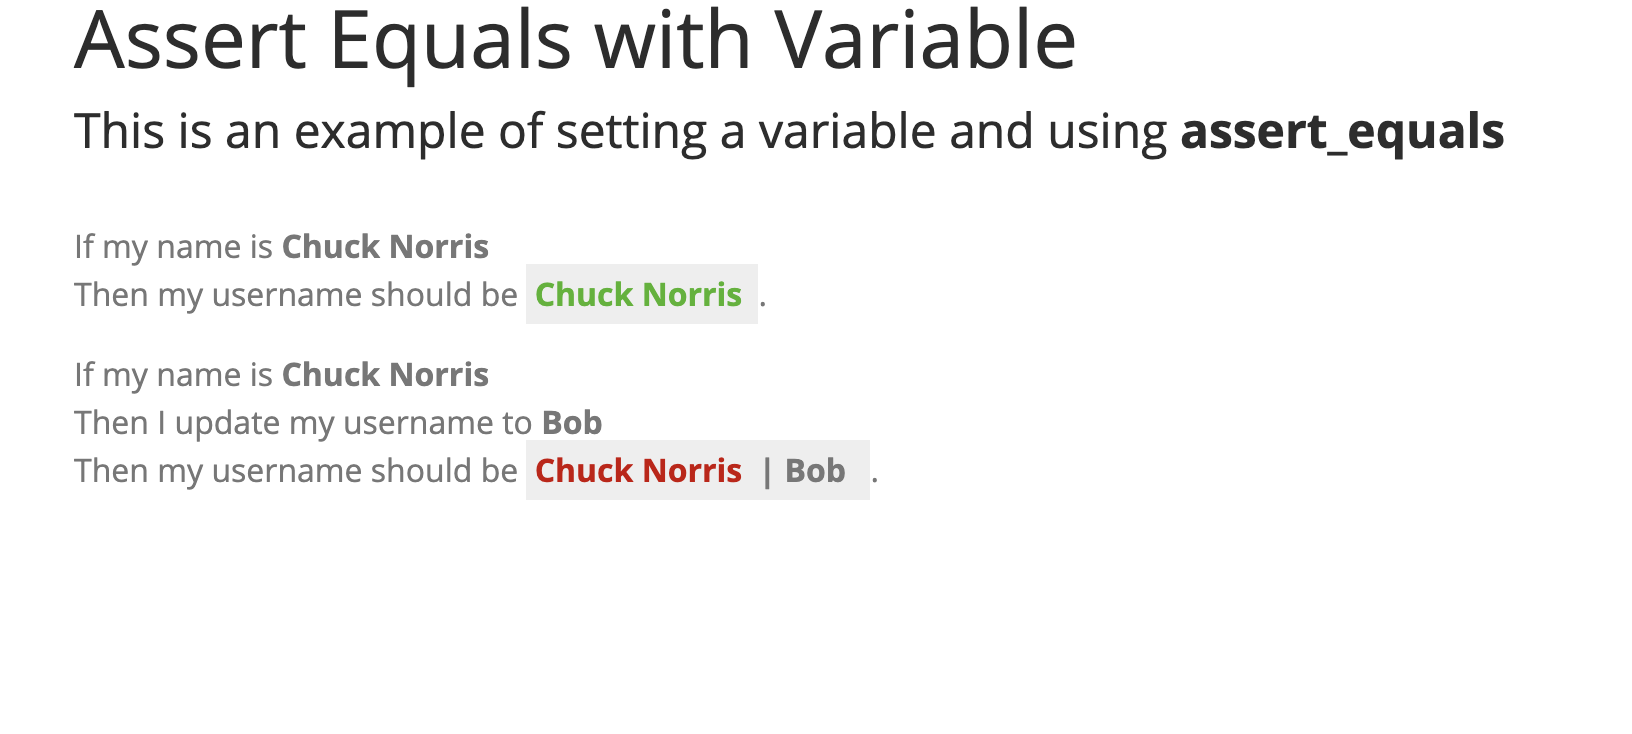The image size is (1632, 734).
Task: Click the green 'Chuck Norris' passing result
Action: [638, 295]
